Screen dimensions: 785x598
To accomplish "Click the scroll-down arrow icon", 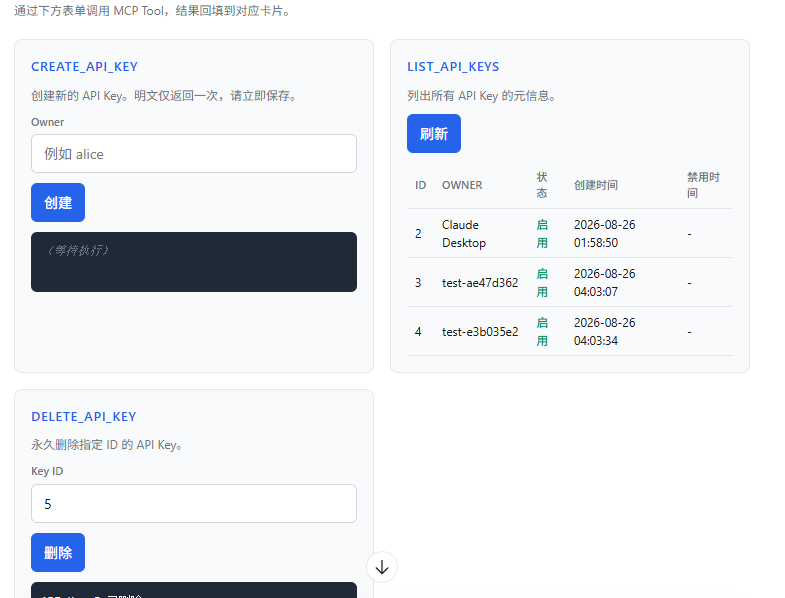I will tap(382, 567).
